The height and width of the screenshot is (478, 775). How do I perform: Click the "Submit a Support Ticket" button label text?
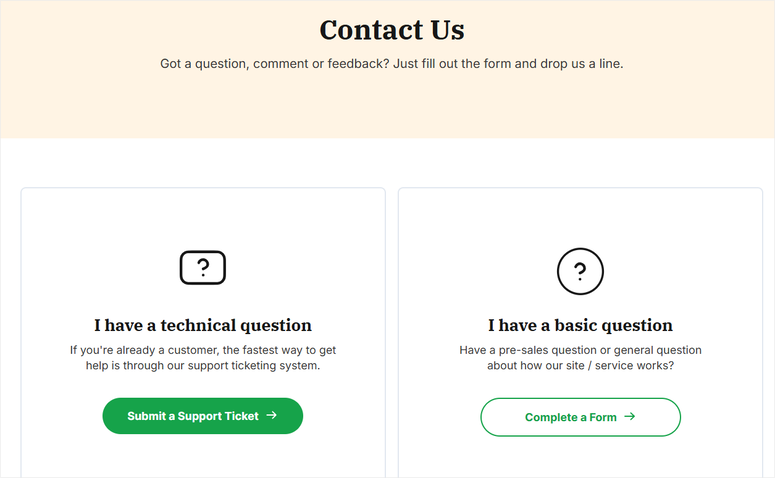pyautogui.click(x=193, y=416)
